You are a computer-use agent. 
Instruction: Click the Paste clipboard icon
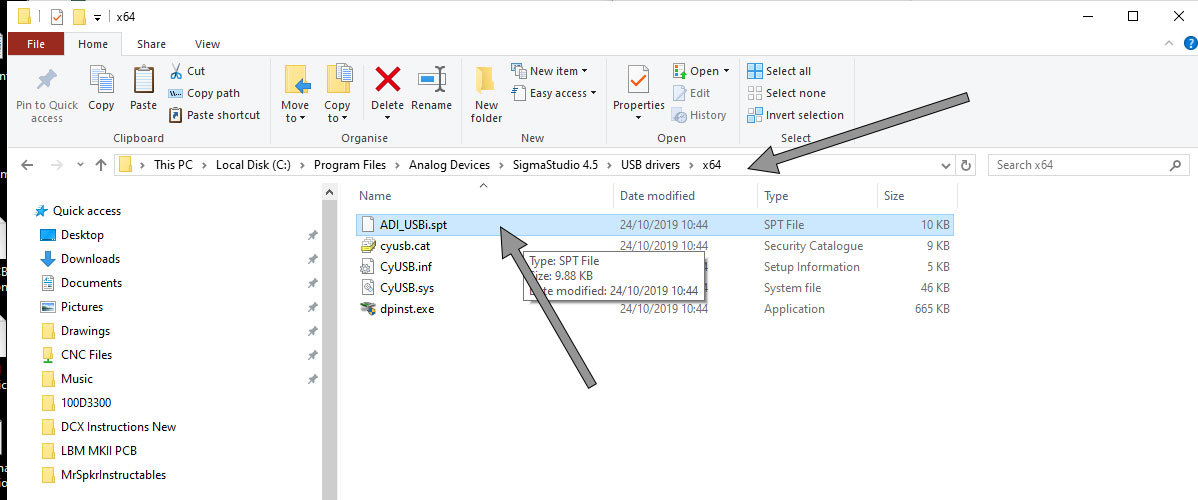(143, 80)
